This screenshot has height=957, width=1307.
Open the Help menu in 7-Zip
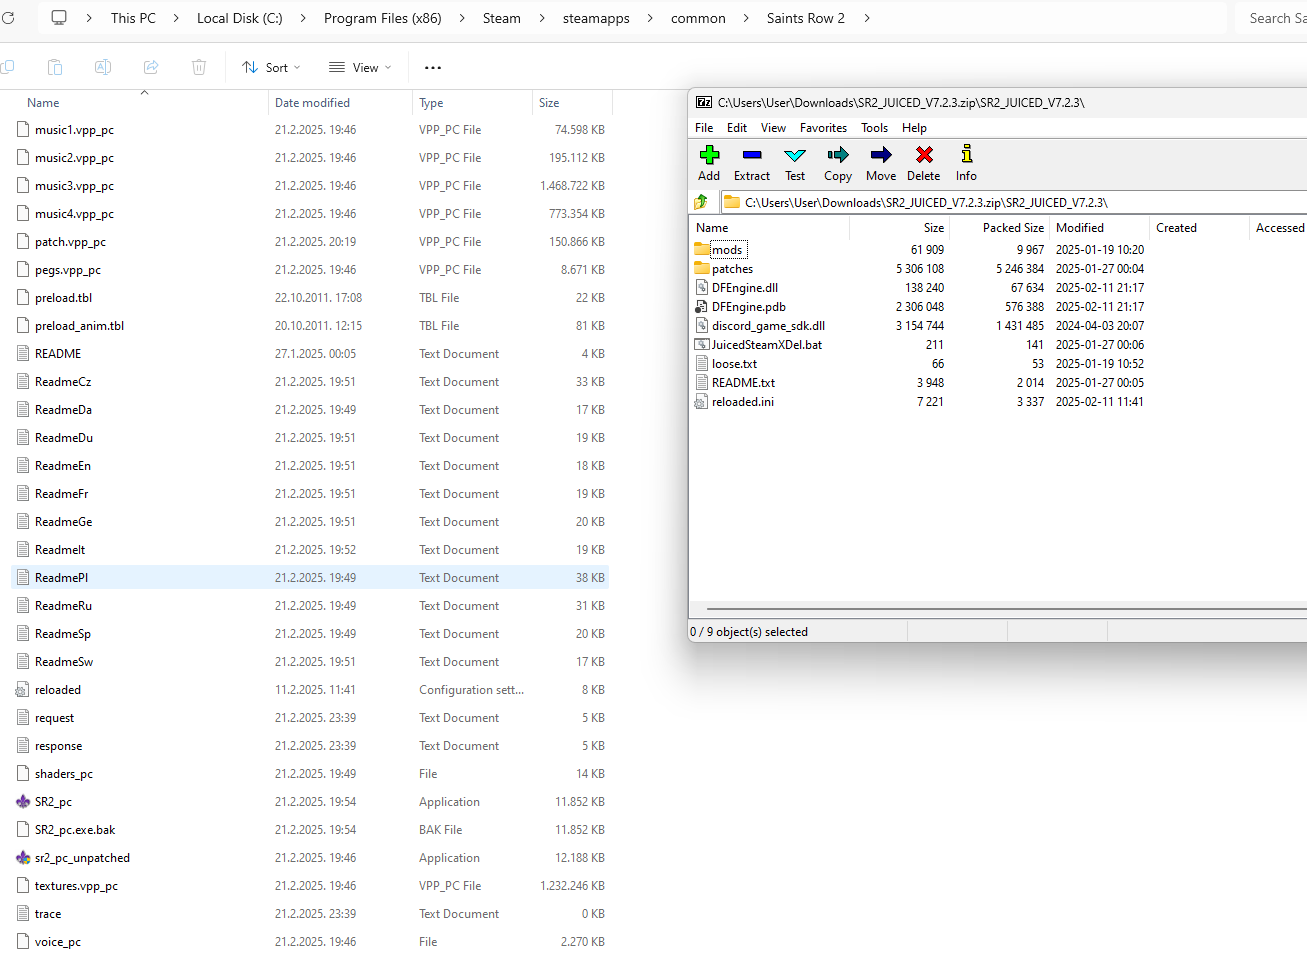pos(914,128)
